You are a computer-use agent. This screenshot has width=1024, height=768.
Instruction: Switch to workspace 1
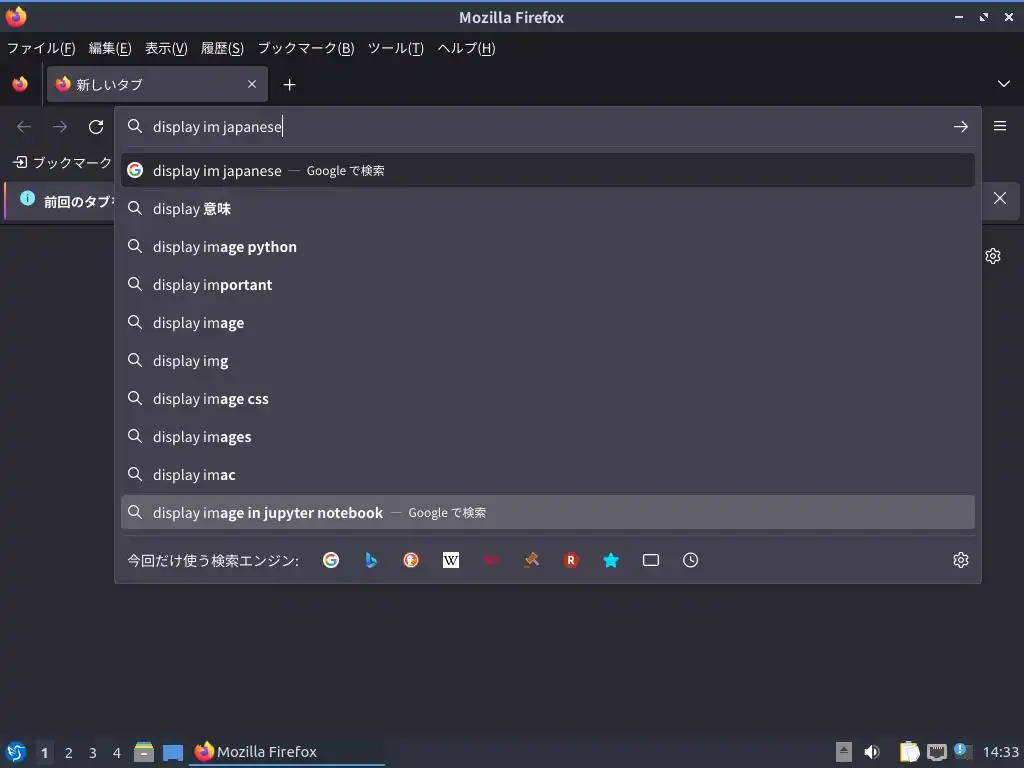point(44,753)
